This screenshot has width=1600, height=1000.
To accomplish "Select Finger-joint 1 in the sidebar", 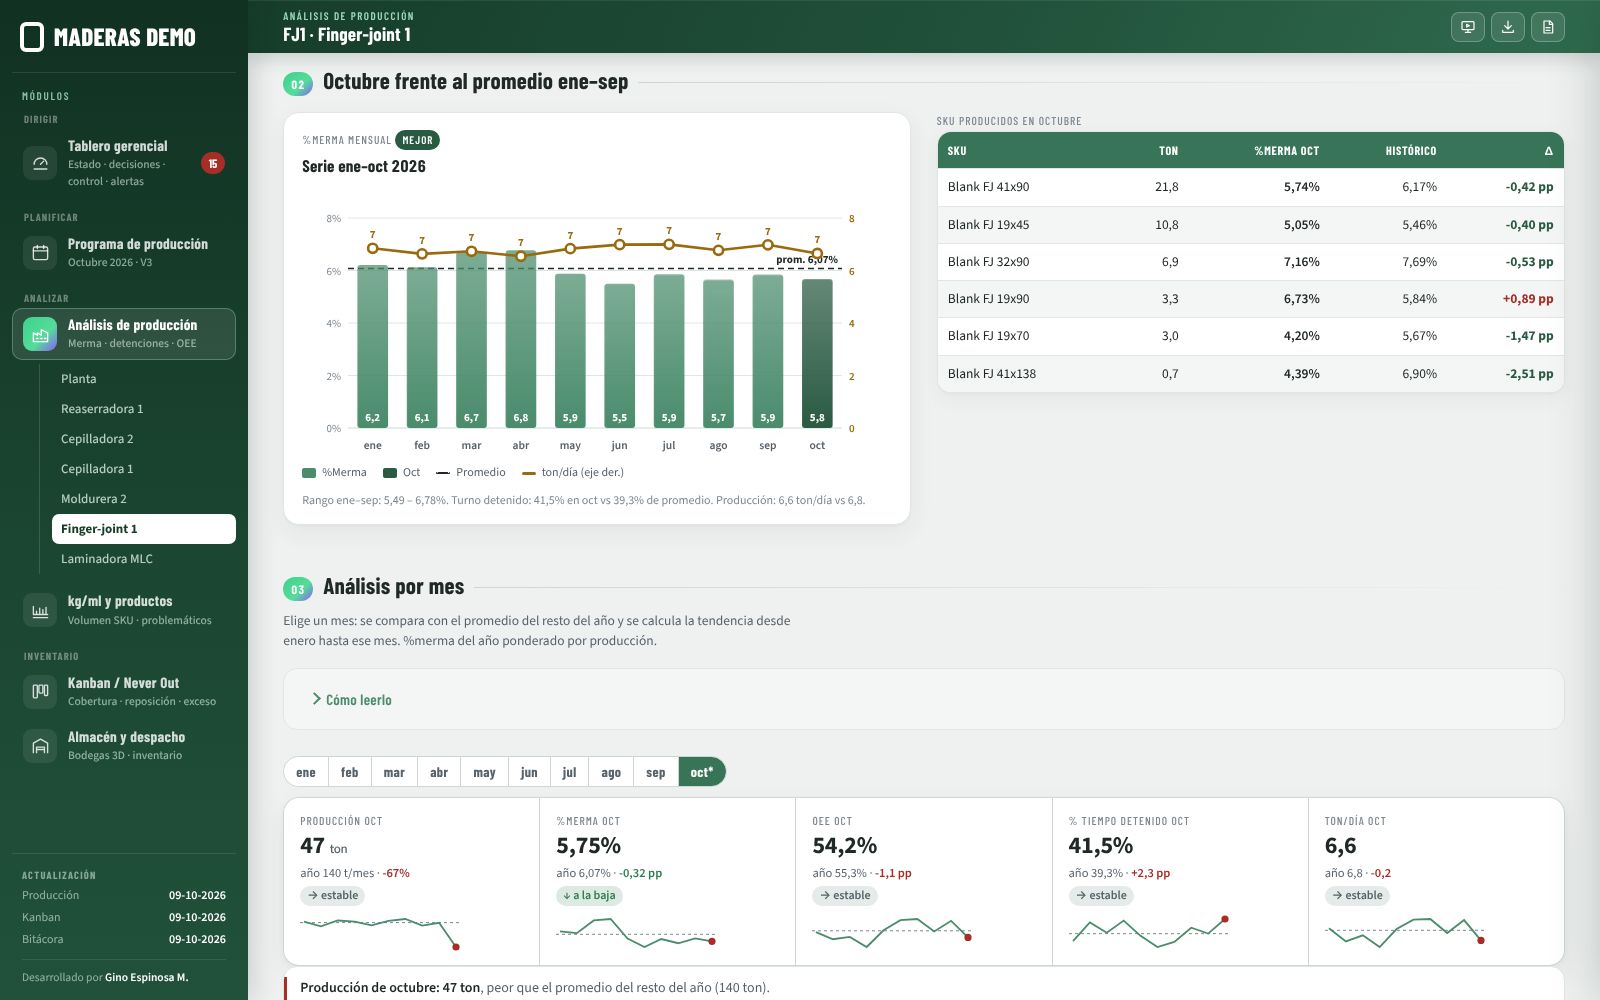I will coord(144,529).
